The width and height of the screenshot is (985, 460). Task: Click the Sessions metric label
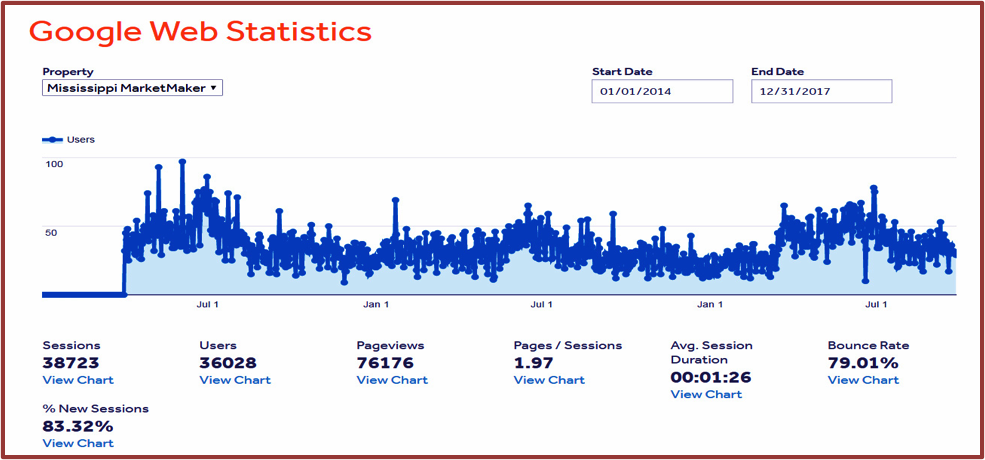[x=71, y=346]
